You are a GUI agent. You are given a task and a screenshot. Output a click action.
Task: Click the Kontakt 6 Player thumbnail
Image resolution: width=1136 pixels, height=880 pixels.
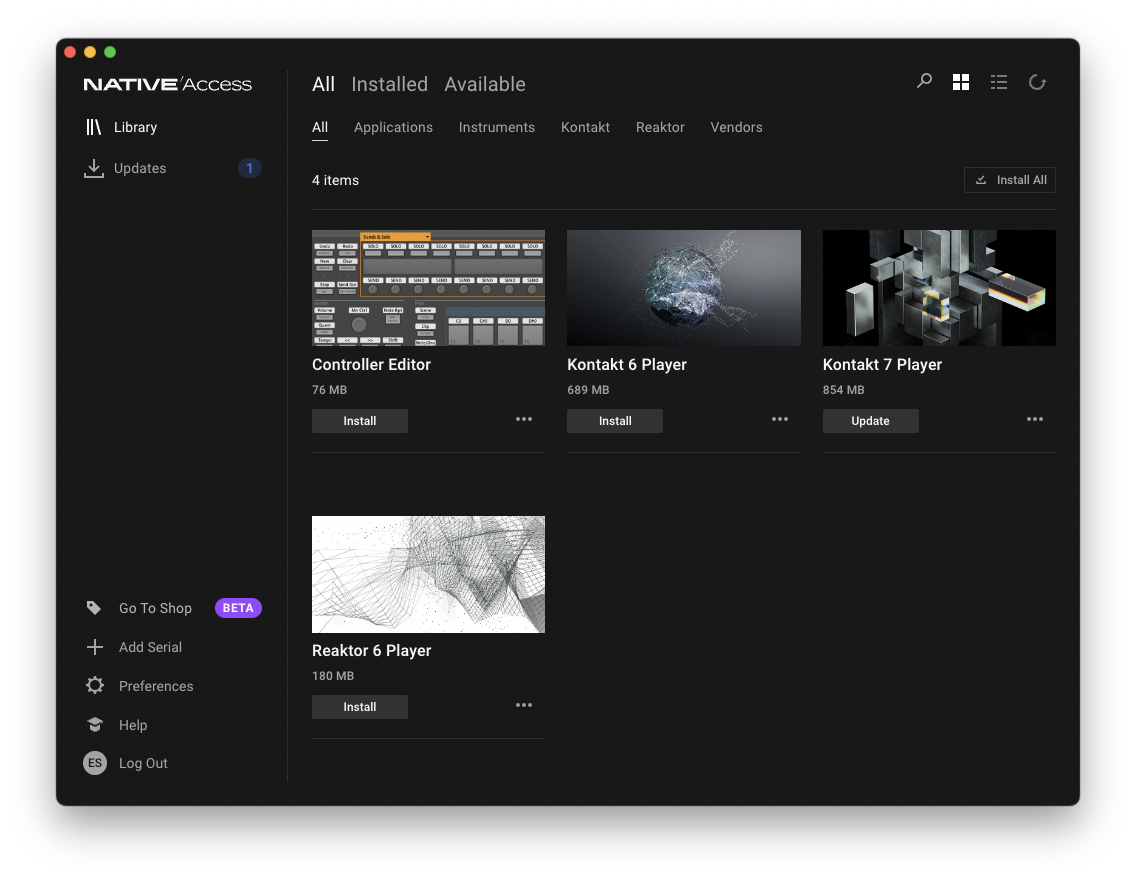coord(683,288)
